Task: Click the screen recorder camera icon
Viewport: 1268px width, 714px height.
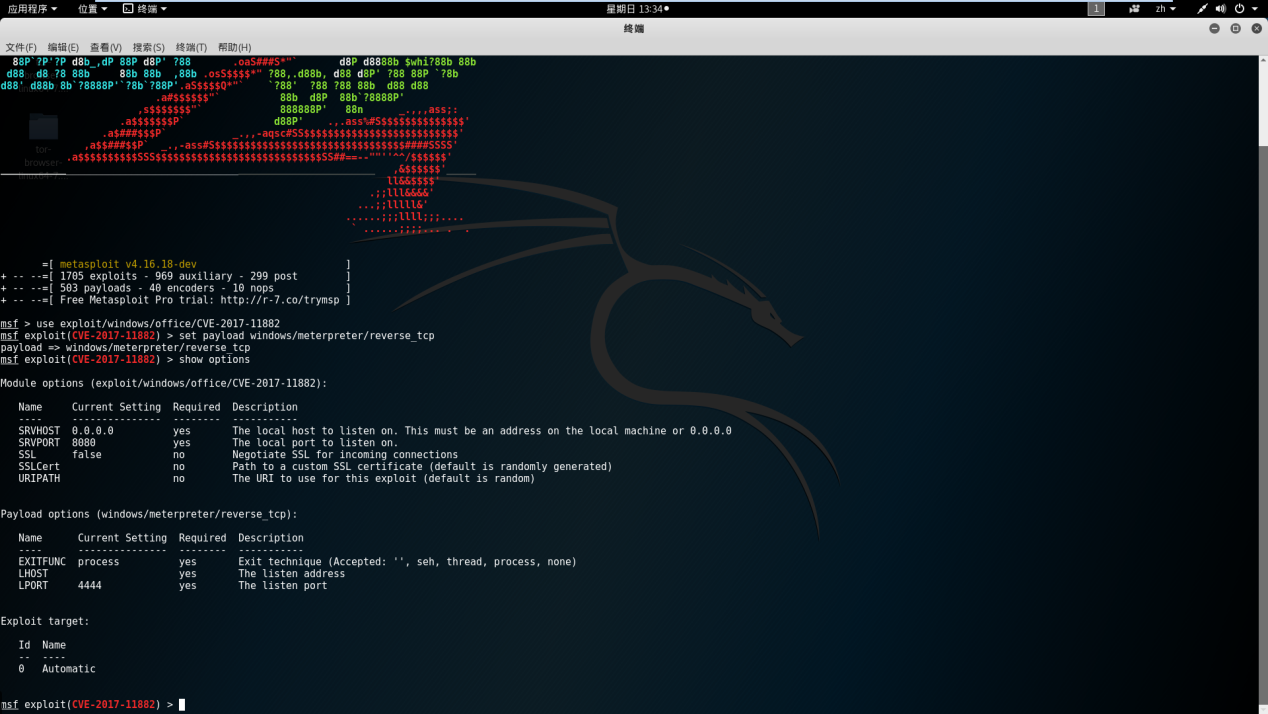Action: pos(1134,8)
